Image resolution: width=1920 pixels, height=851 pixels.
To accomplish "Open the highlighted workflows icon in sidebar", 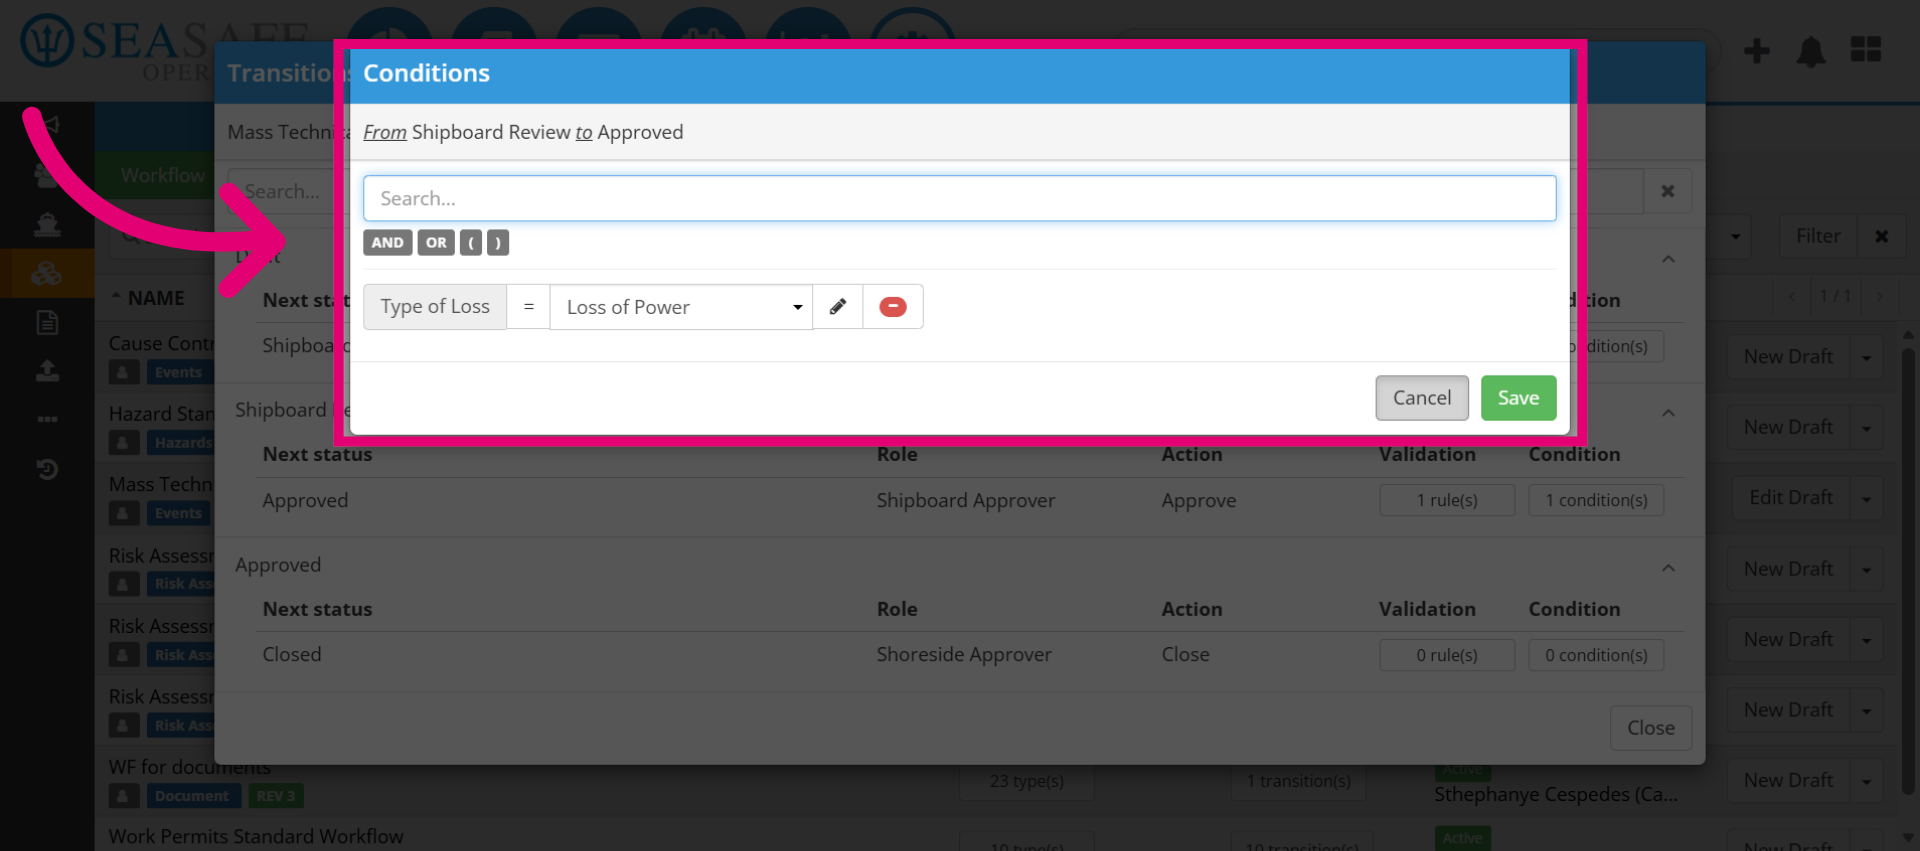I will [x=47, y=273].
